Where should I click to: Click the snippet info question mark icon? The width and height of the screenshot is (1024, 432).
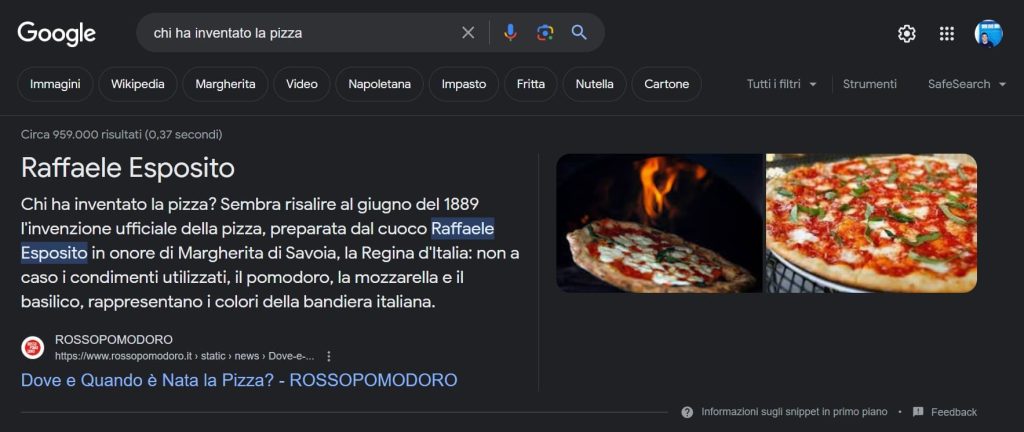(687, 412)
